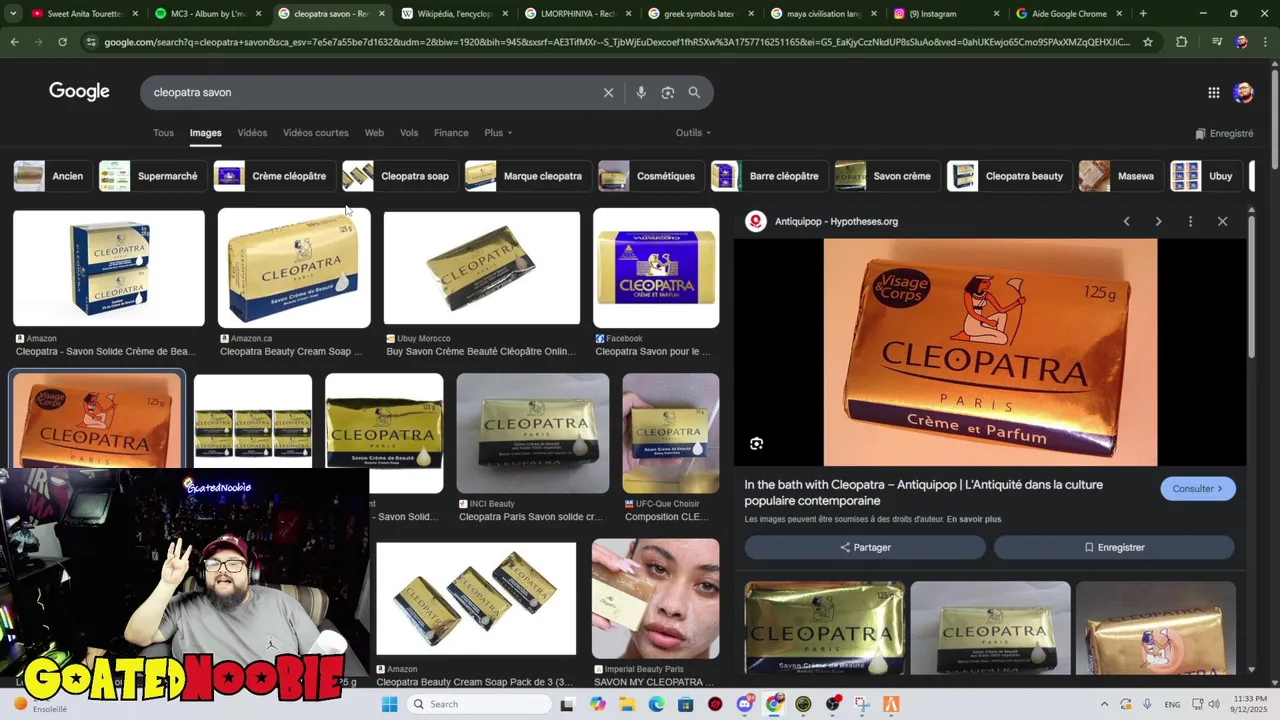Open a new browser tab
This screenshot has width=1280, height=720.
click(x=1143, y=14)
